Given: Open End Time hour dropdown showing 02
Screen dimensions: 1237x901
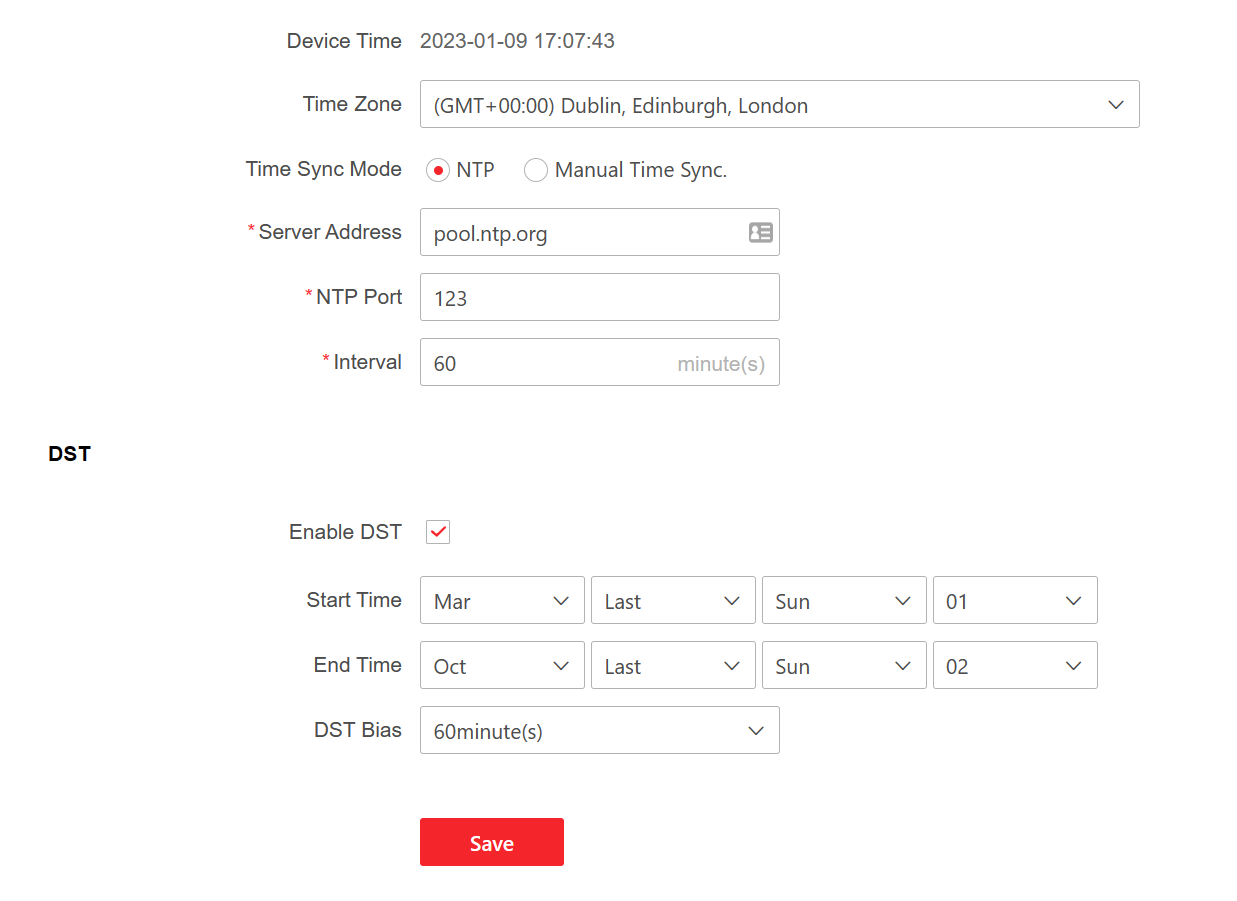Looking at the screenshot, I should click(1015, 666).
